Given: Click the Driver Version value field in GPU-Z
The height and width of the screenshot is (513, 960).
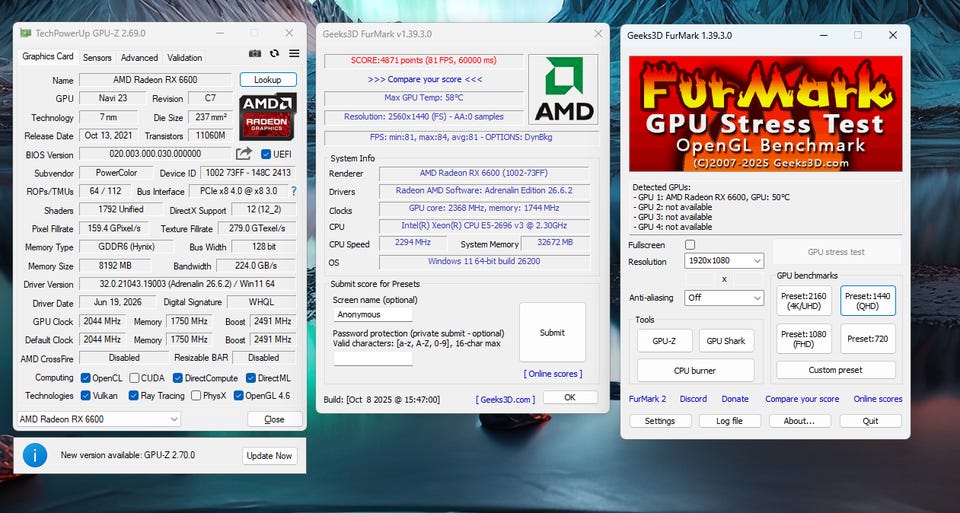Looking at the screenshot, I should (x=187, y=284).
